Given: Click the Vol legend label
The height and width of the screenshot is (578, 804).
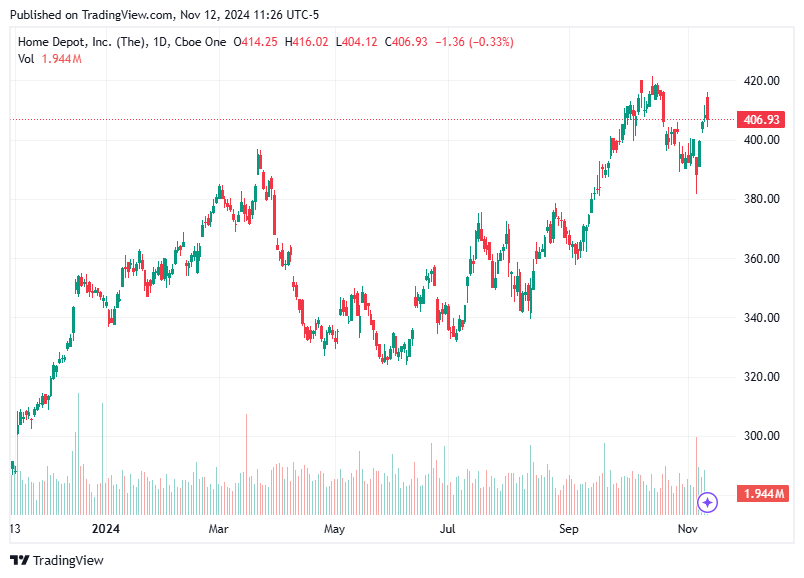Looking at the screenshot, I should [x=24, y=58].
